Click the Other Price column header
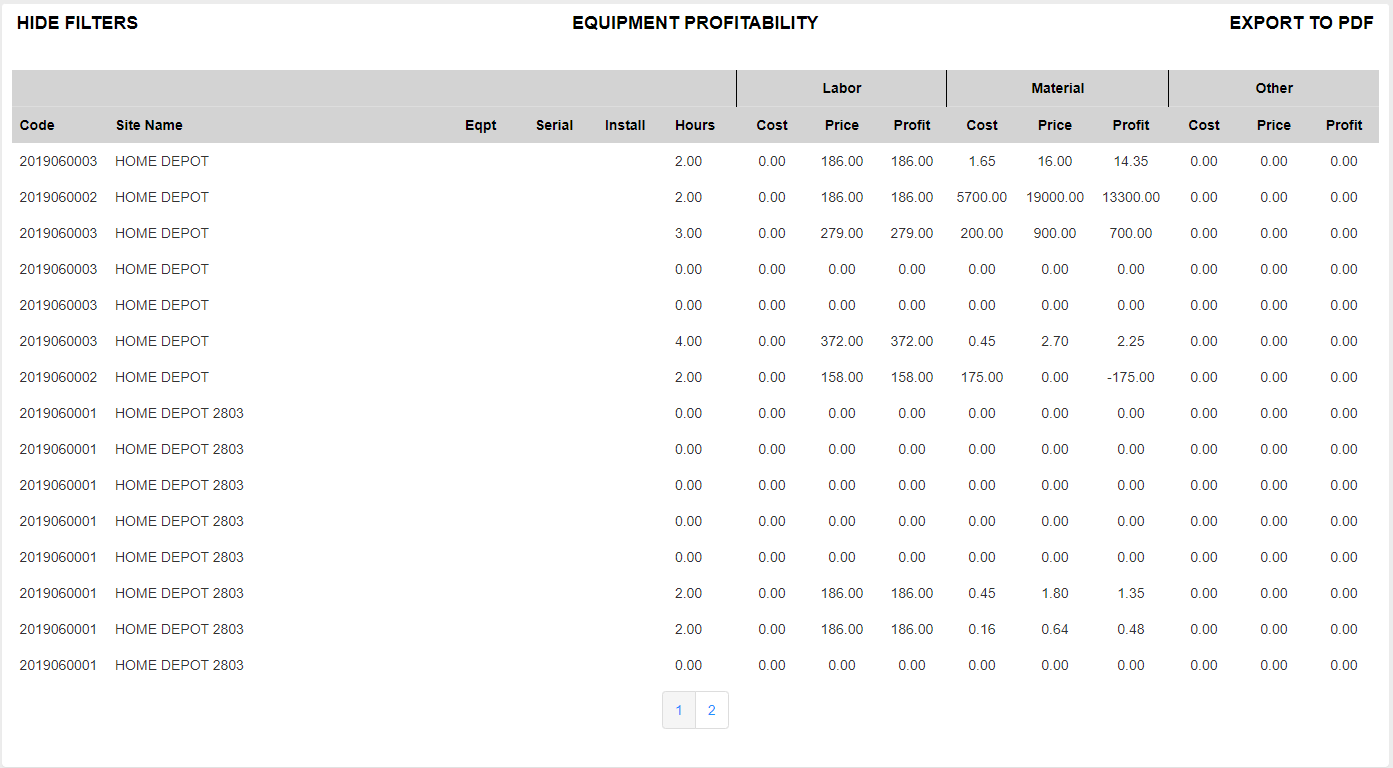Image resolution: width=1393 pixels, height=768 pixels. 1274,125
